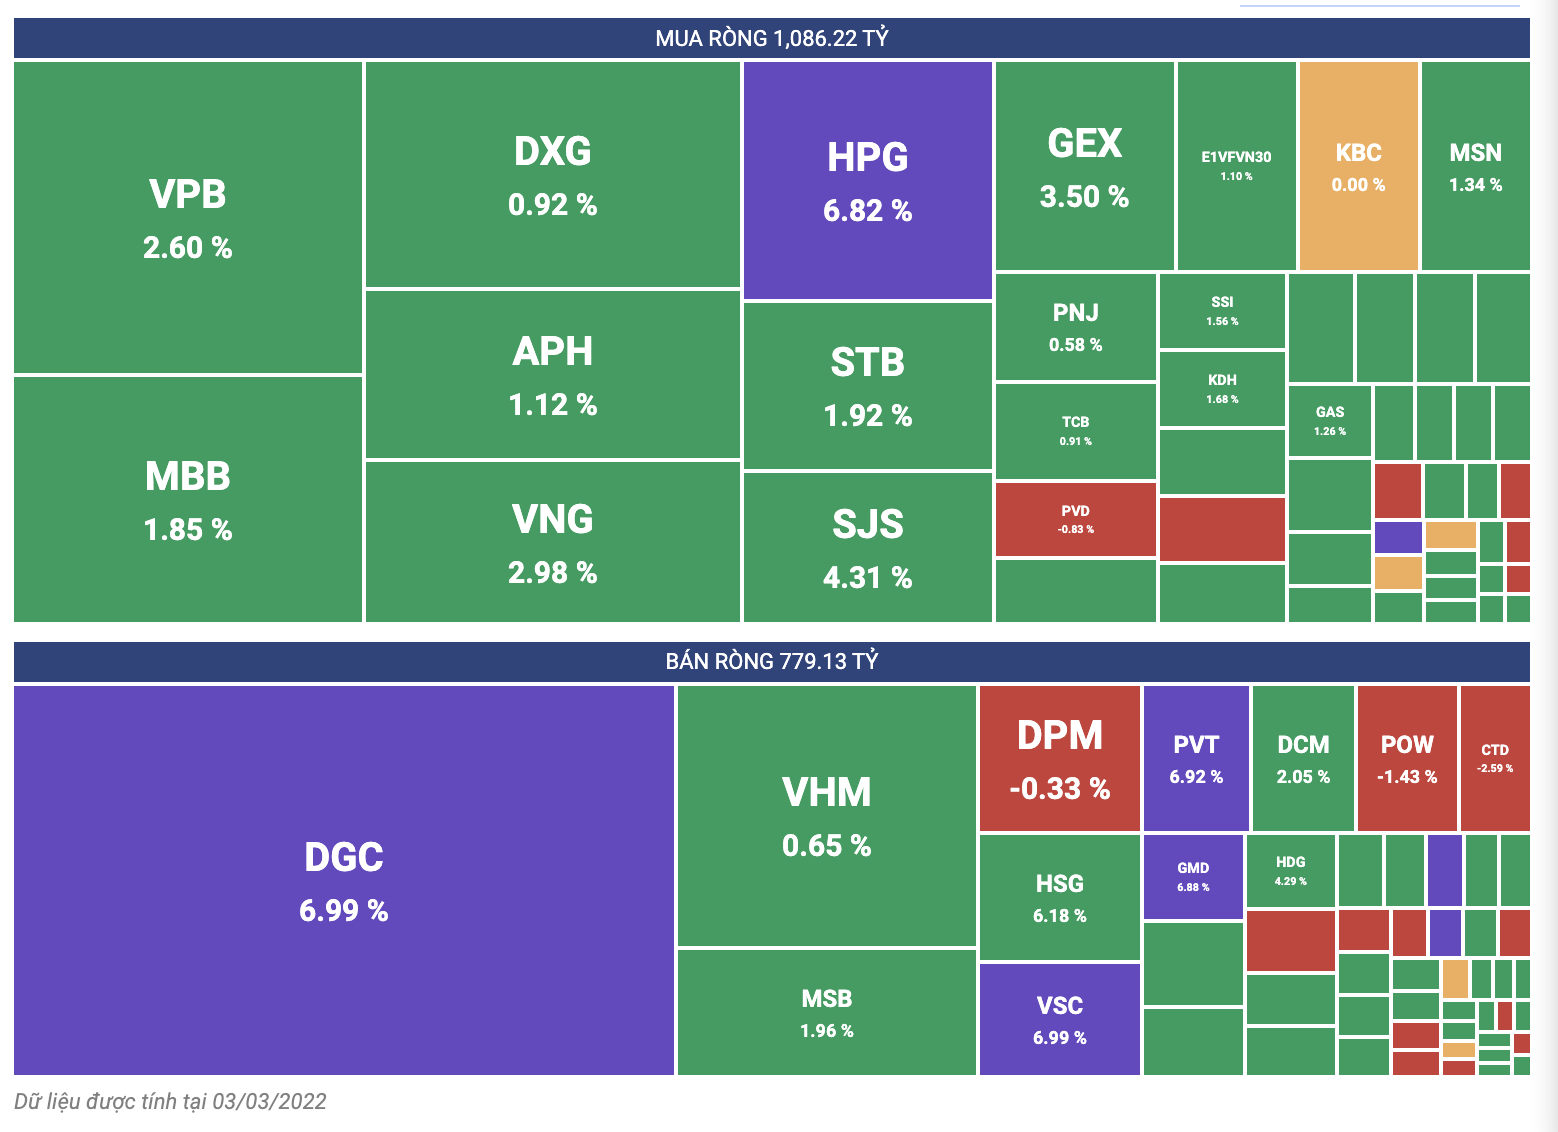Select the APH 1.12% block
This screenshot has width=1558, height=1132.
click(x=552, y=375)
